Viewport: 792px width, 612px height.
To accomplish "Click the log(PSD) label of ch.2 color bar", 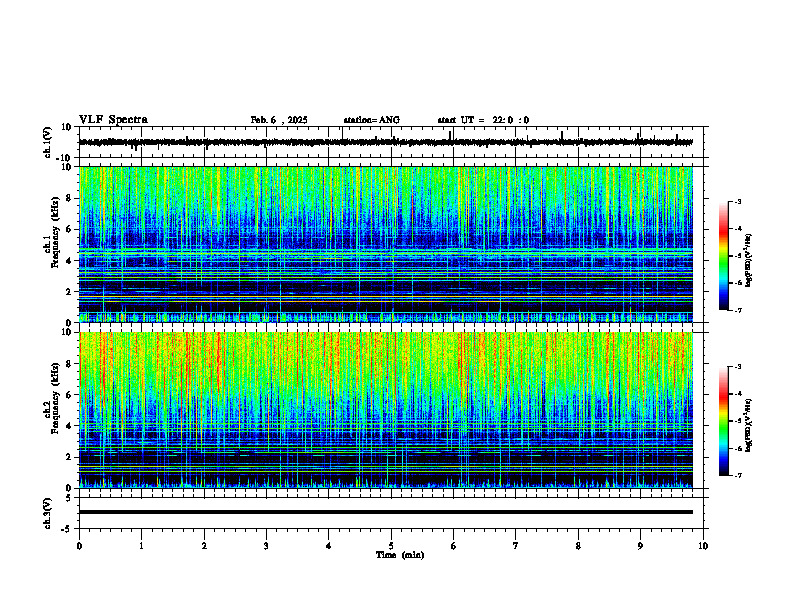I will (x=749, y=425).
